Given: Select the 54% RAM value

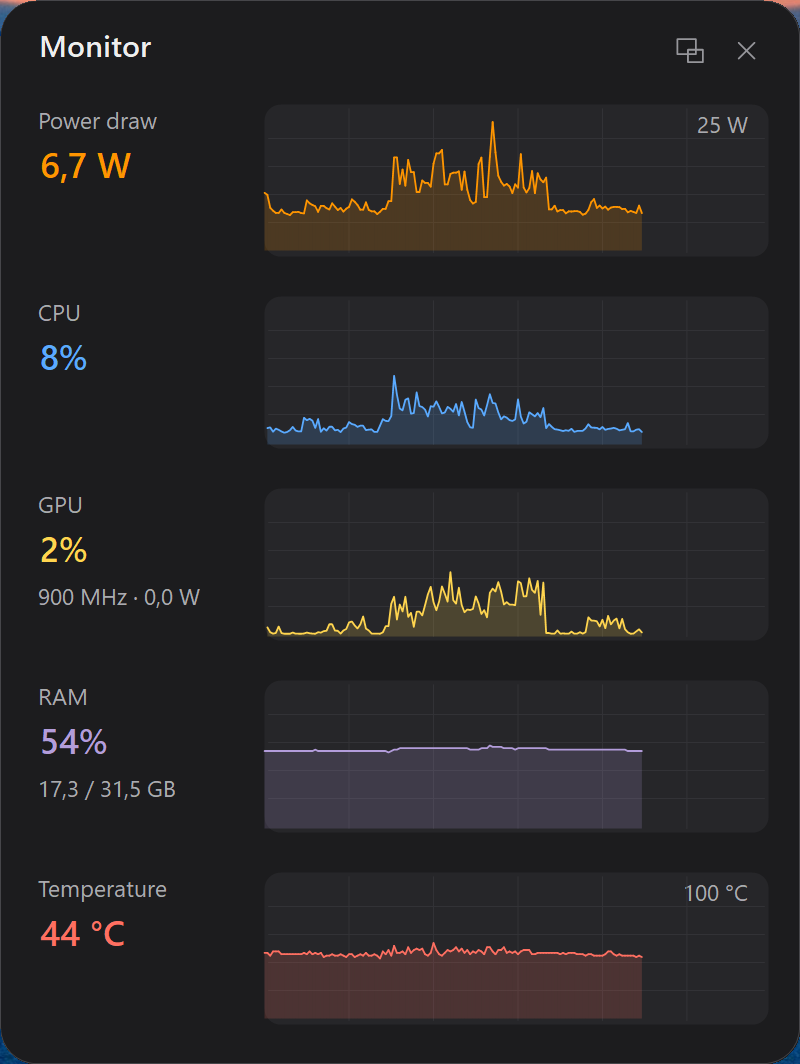Looking at the screenshot, I should [74, 742].
